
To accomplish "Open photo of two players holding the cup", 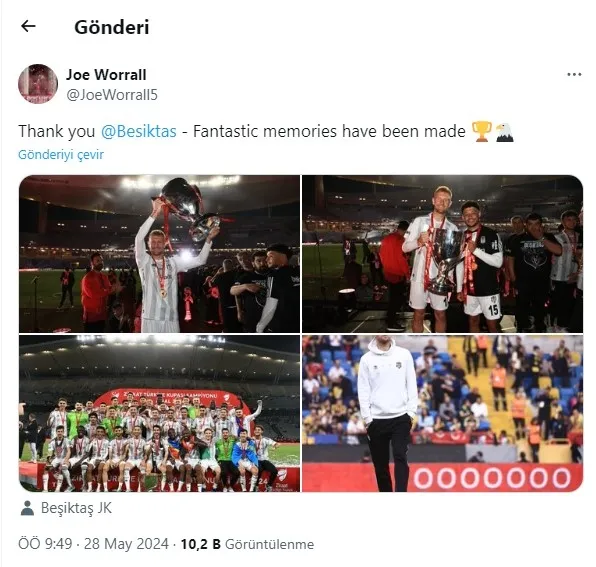I will coord(442,254).
